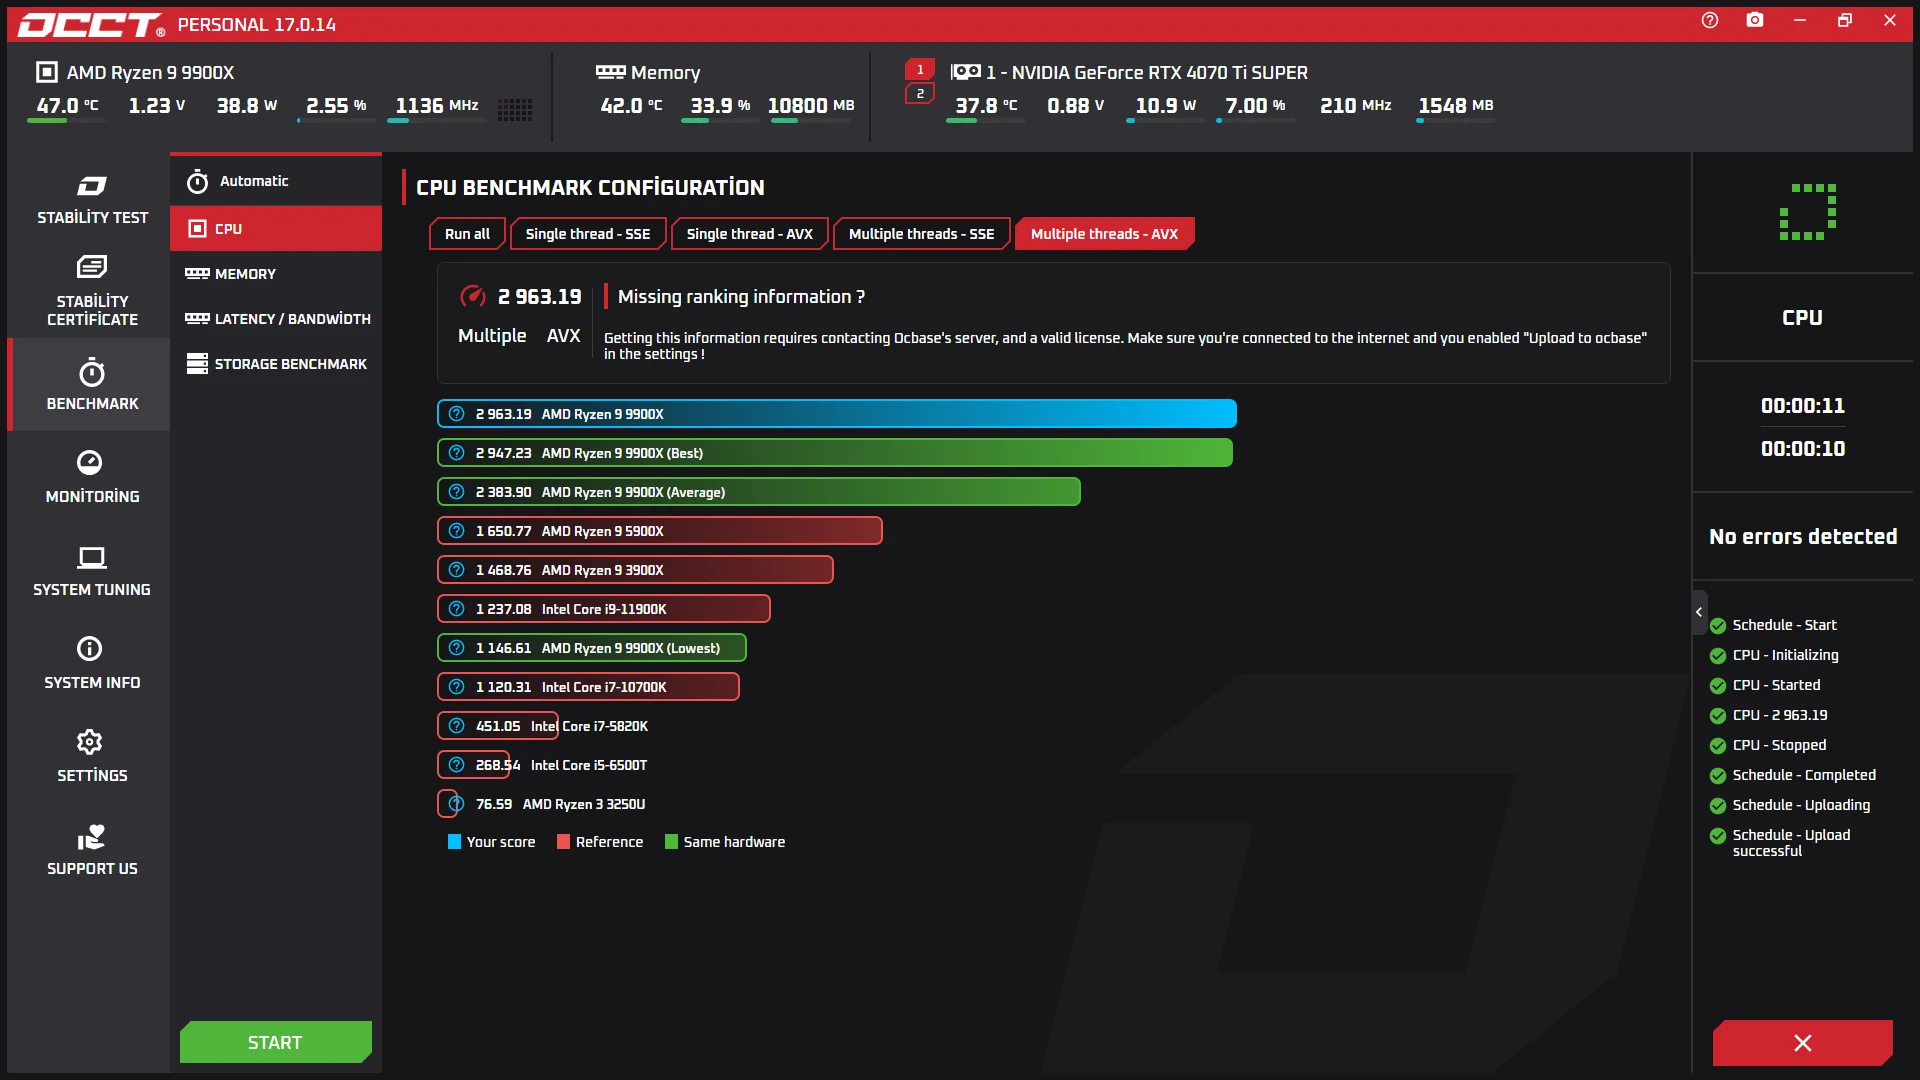Click info icon on the Ryzen 3 3250U bar
Screen dimensions: 1920x1080
pos(457,804)
